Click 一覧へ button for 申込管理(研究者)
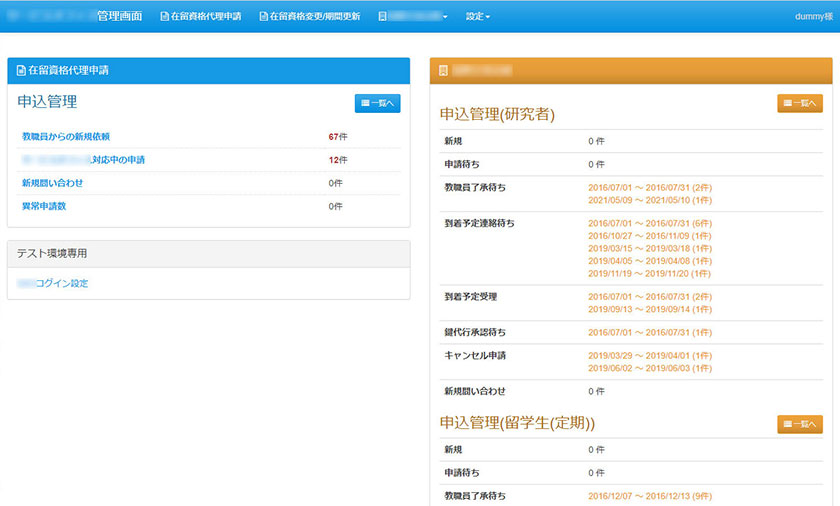The width and height of the screenshot is (840, 506). coord(799,103)
